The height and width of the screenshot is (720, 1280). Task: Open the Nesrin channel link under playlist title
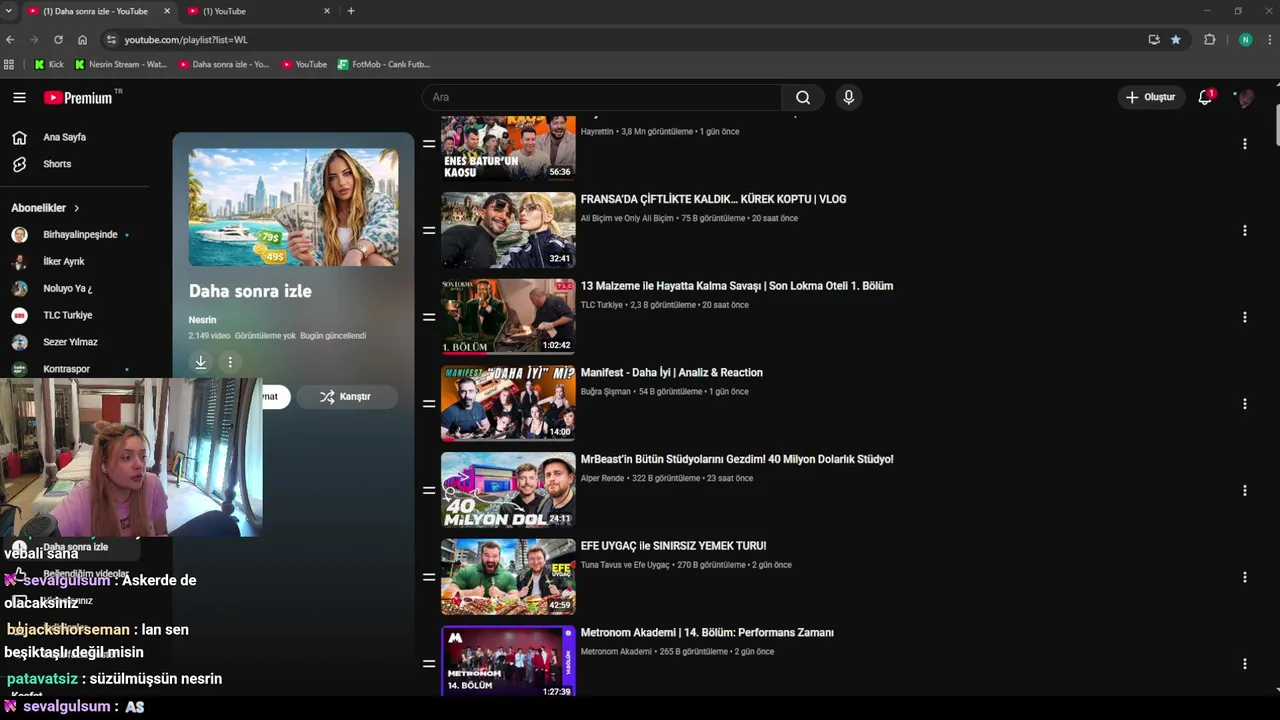(x=202, y=320)
